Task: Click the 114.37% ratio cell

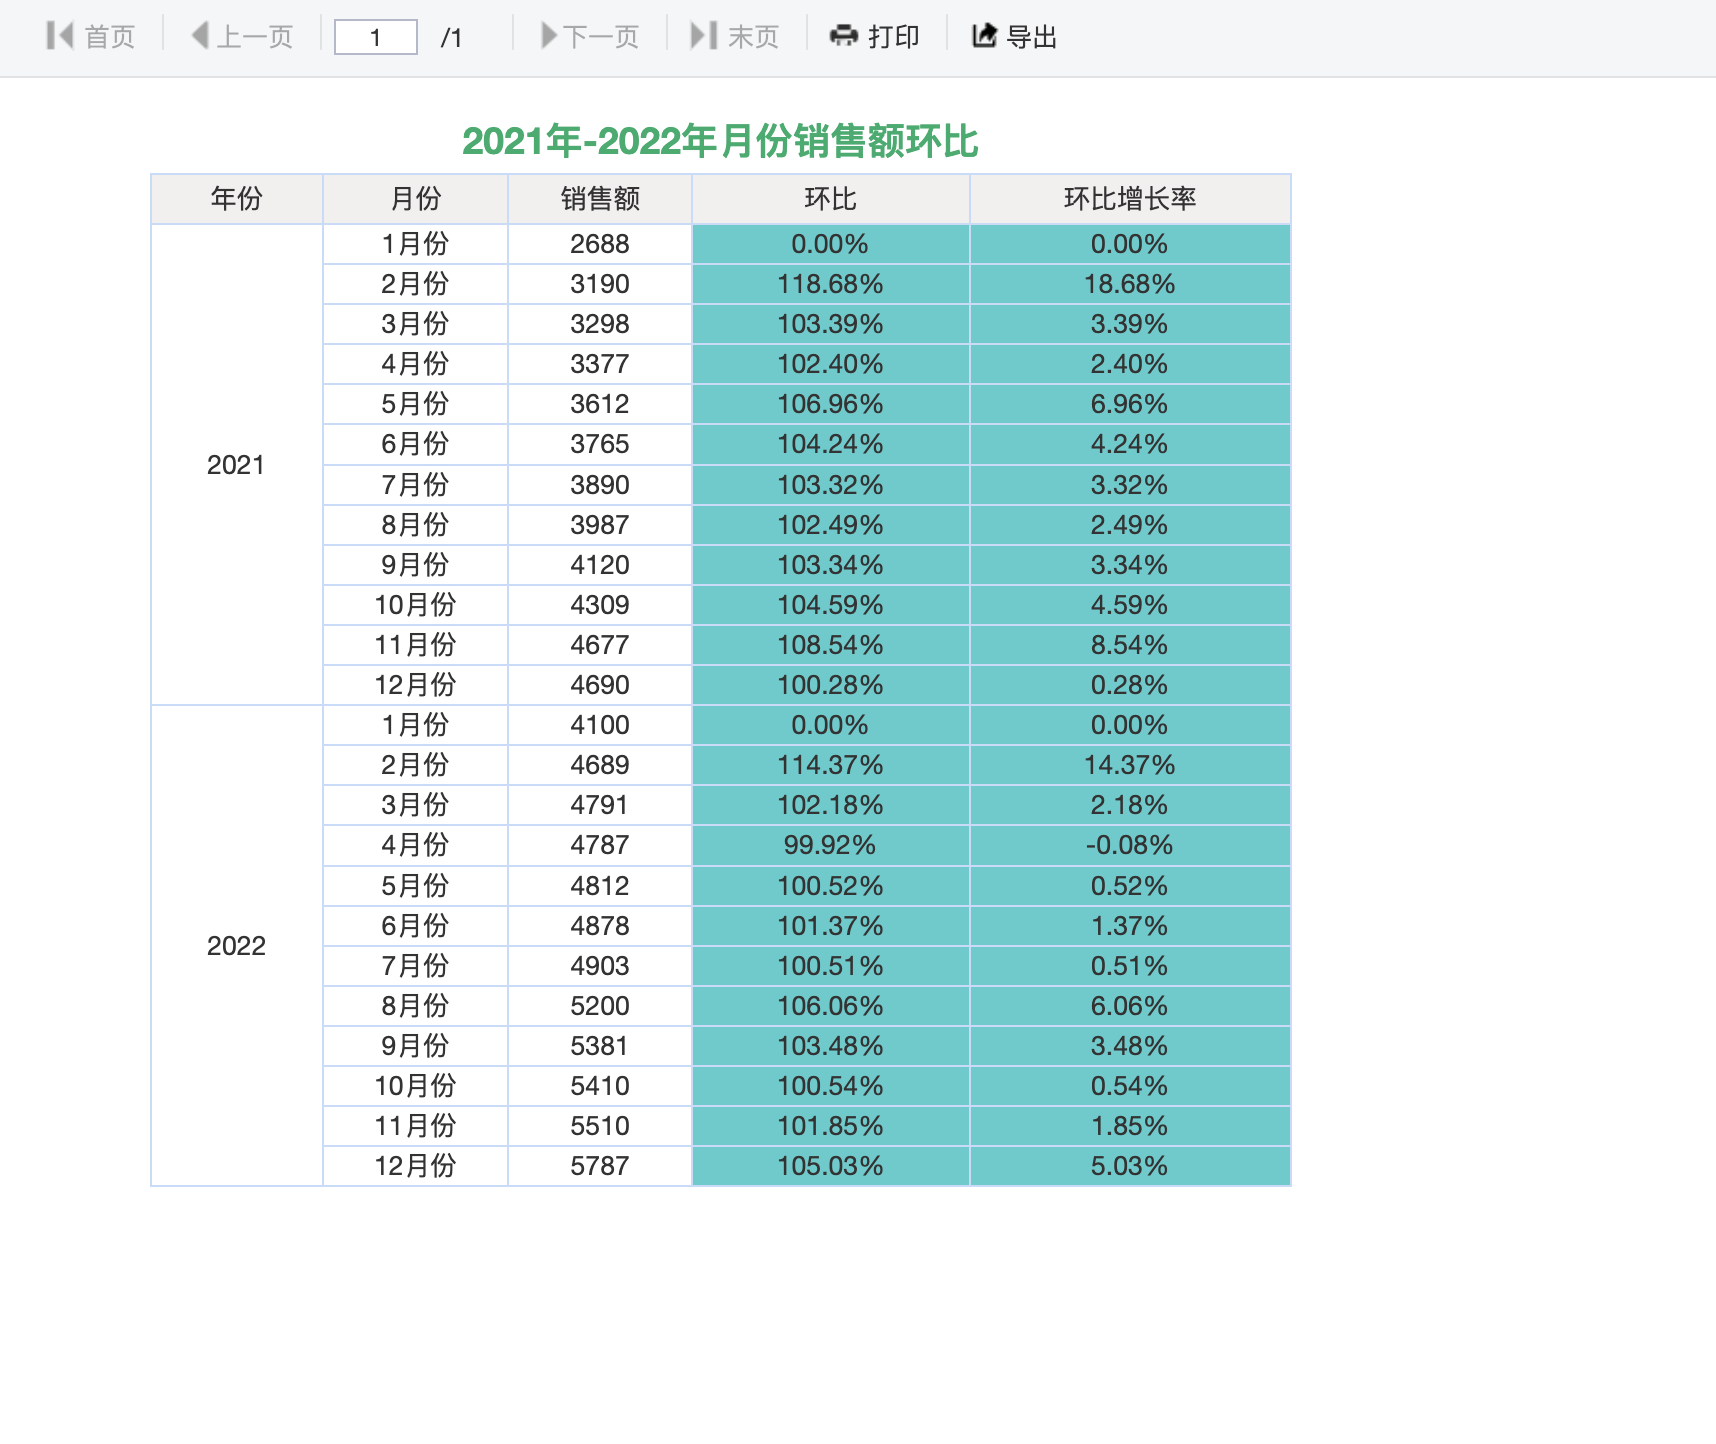Action: click(831, 765)
